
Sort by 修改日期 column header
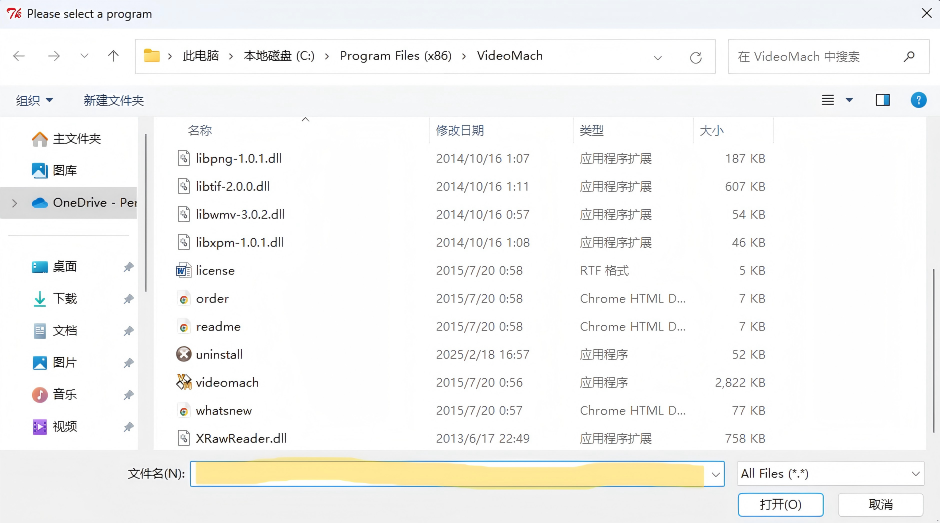460,130
